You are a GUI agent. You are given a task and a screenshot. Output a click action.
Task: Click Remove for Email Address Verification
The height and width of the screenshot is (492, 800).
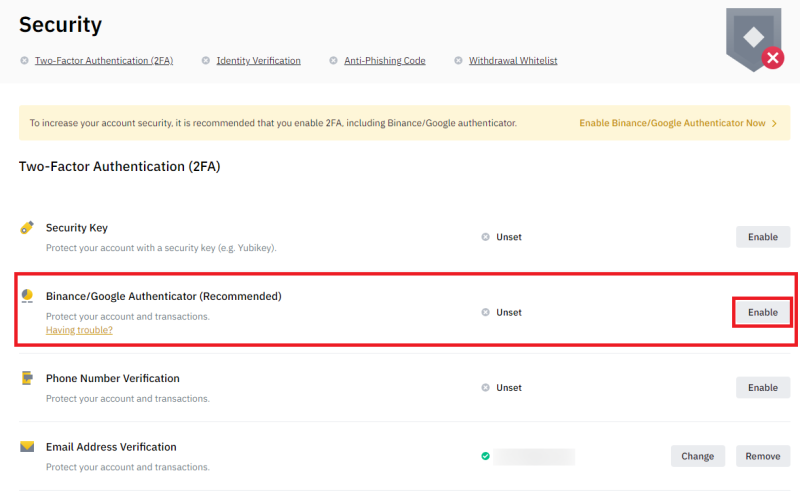pyautogui.click(x=763, y=456)
